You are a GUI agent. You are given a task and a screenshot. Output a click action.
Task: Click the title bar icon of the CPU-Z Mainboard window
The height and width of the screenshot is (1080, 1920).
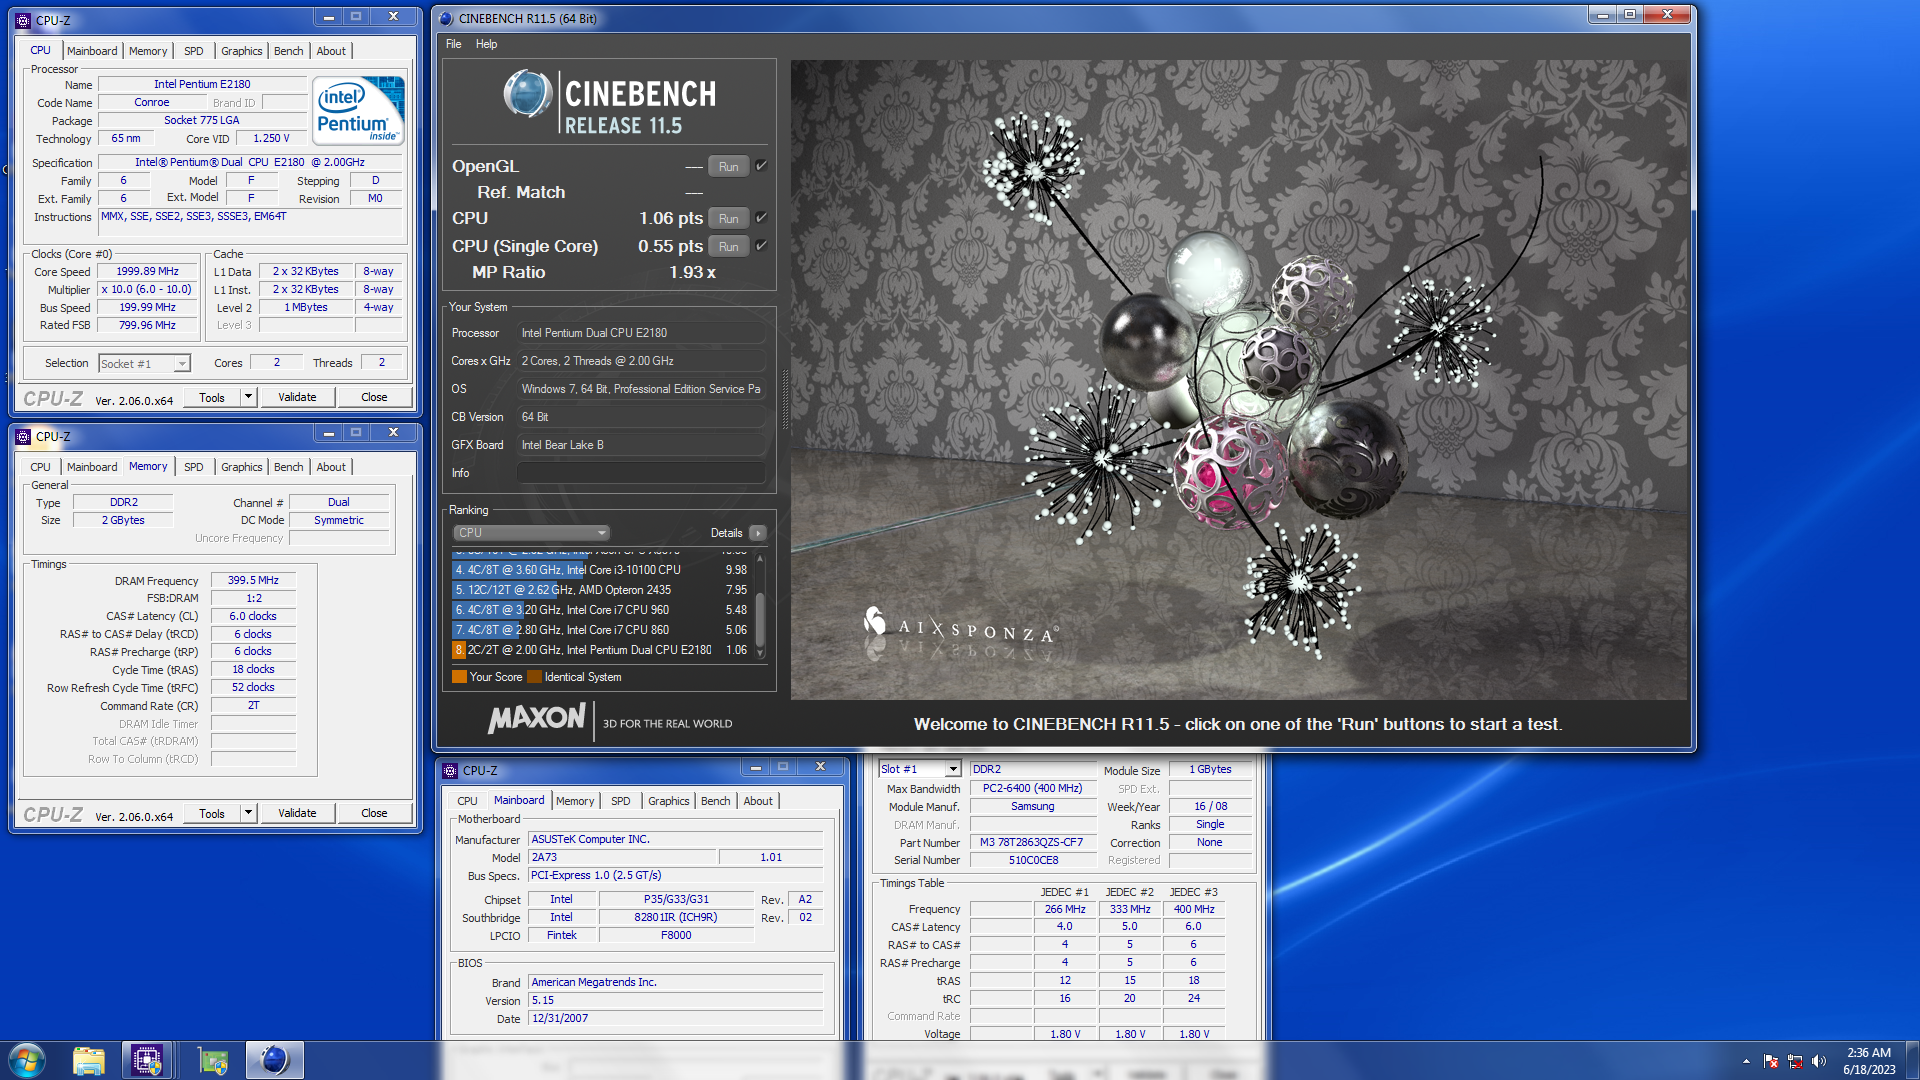tap(450, 771)
